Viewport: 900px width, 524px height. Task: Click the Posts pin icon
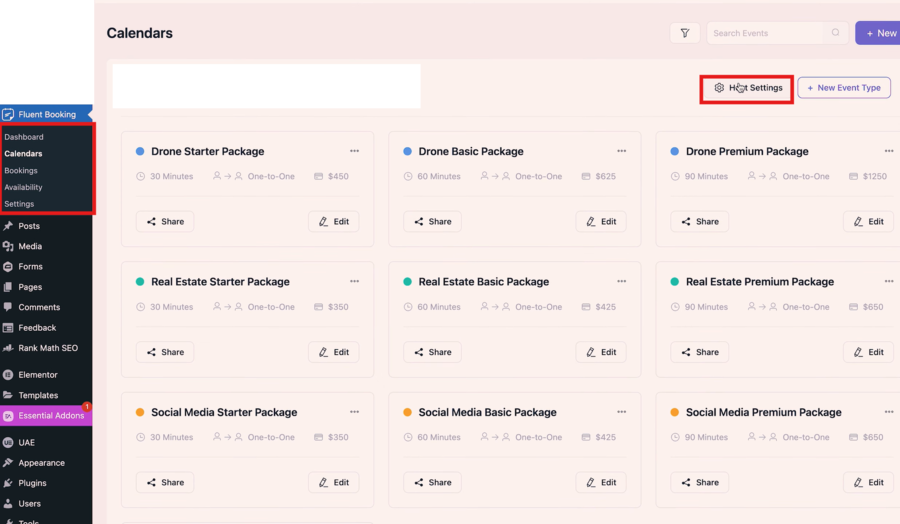(8, 226)
